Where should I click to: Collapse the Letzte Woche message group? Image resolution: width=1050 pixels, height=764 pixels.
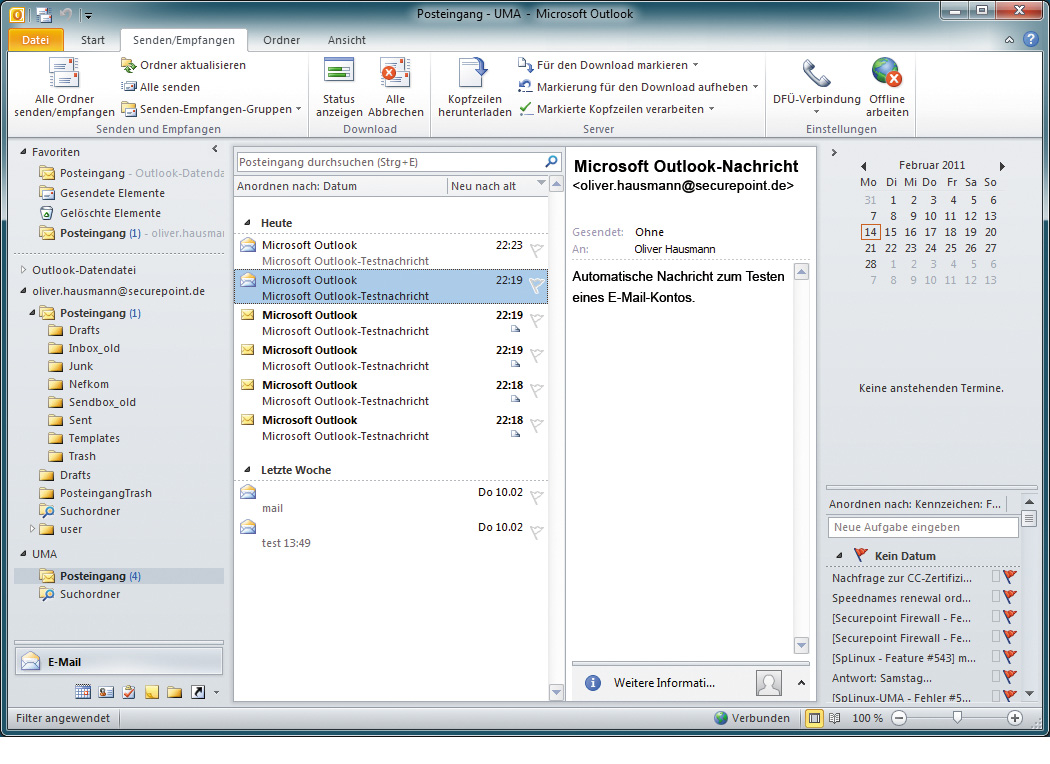pos(247,470)
